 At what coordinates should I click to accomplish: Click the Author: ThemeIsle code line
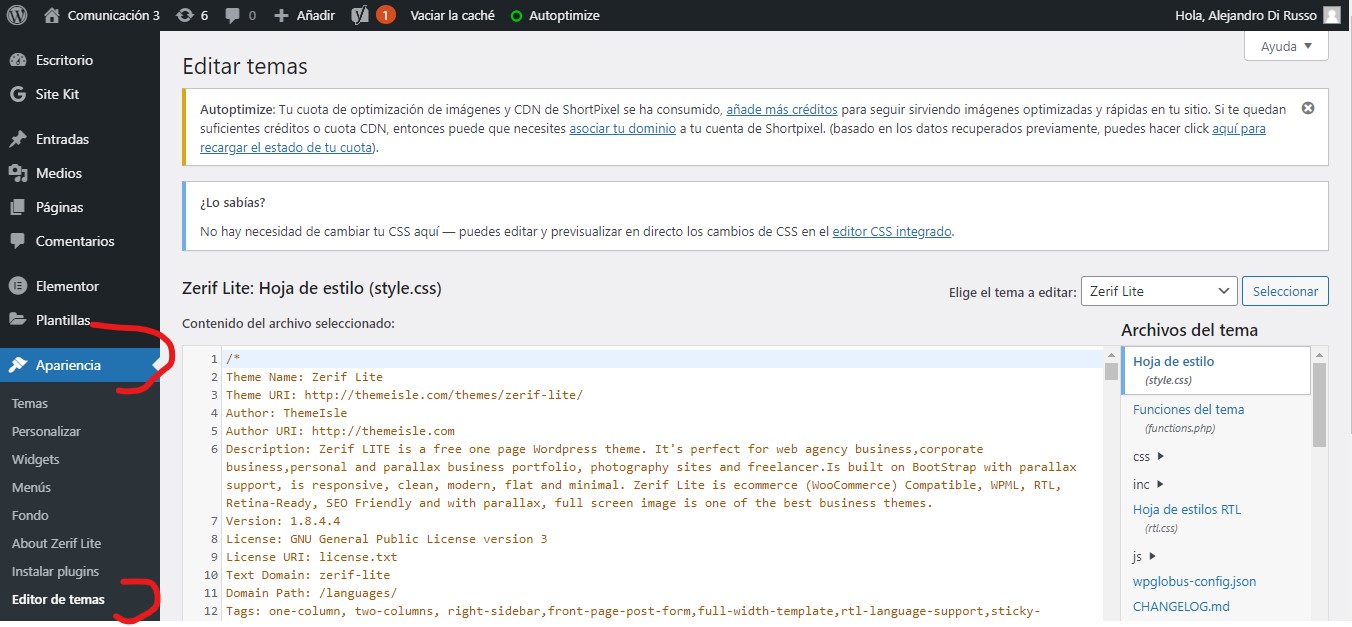[287, 413]
